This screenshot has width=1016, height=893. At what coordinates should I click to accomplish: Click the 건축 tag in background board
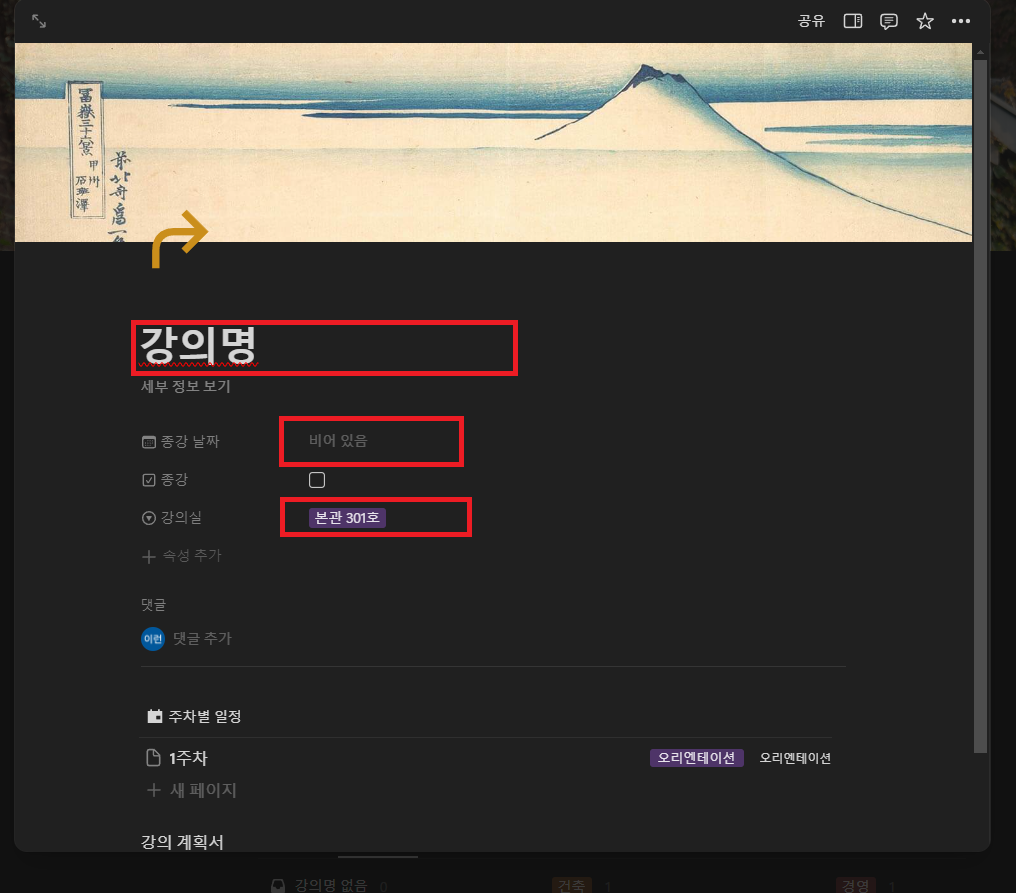572,885
